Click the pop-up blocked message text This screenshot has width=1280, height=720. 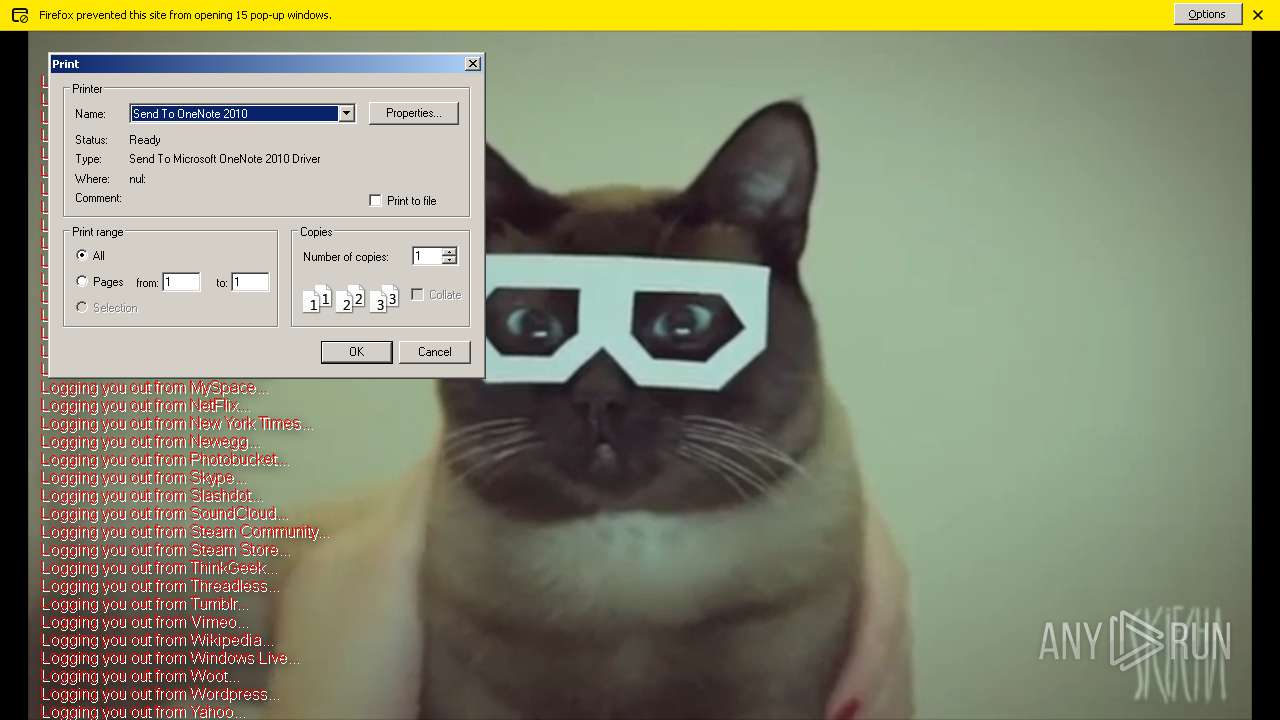[185, 15]
